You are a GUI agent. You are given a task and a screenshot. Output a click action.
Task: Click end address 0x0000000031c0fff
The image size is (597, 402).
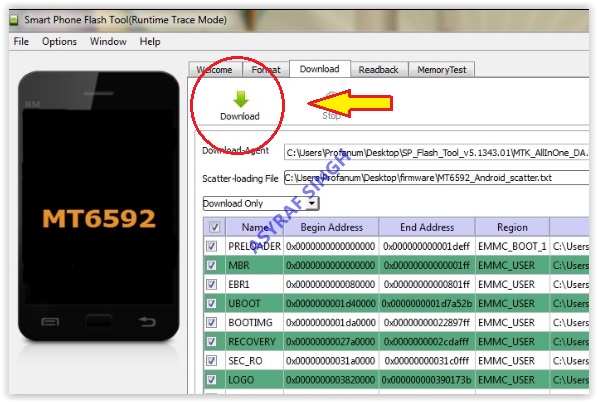click(x=426, y=361)
